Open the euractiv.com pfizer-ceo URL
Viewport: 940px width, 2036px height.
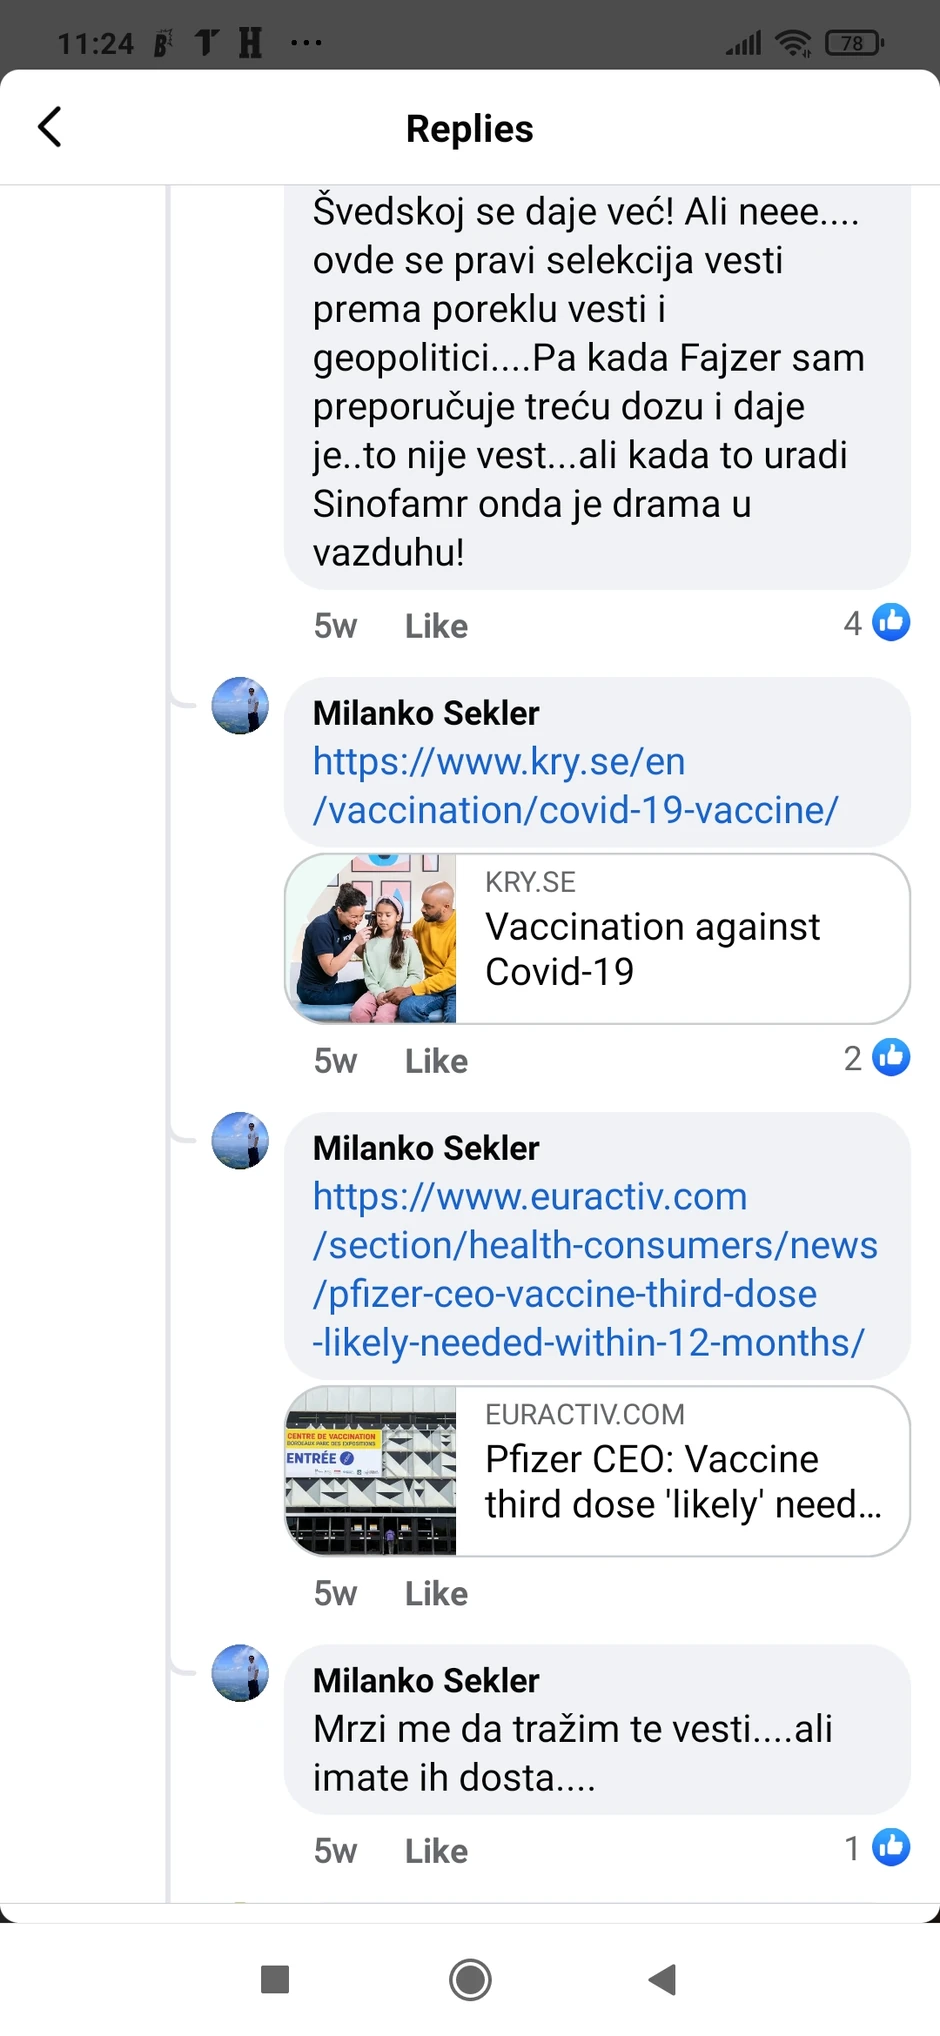click(x=594, y=1269)
